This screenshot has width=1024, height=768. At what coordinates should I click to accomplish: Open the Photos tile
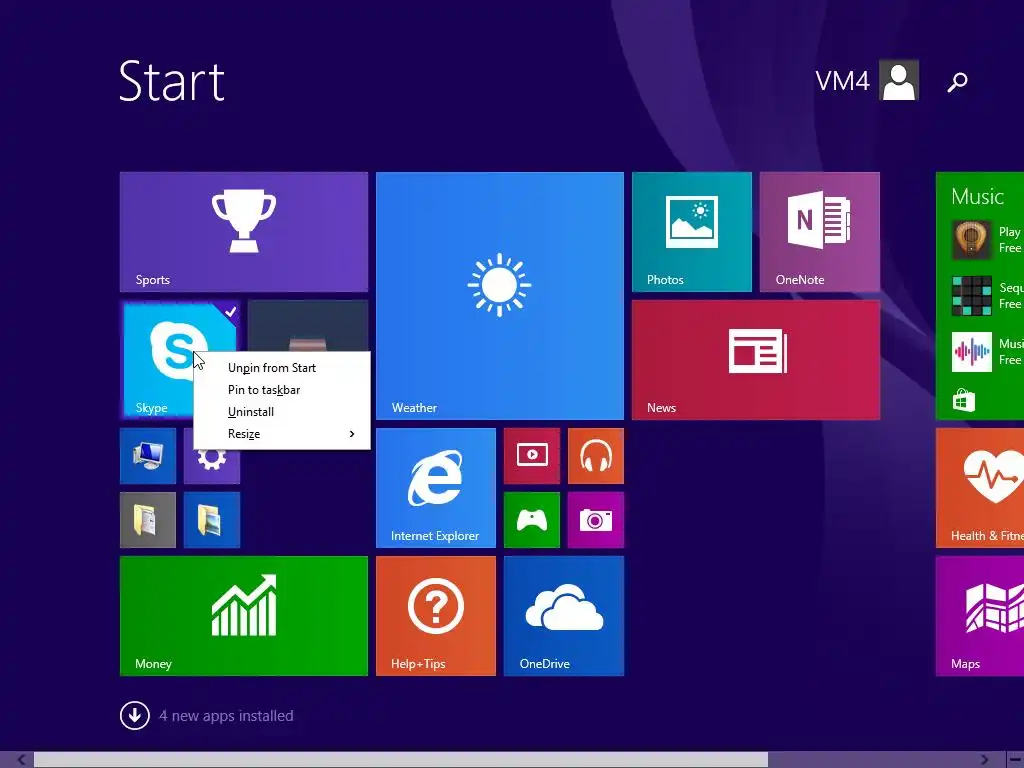(x=692, y=232)
